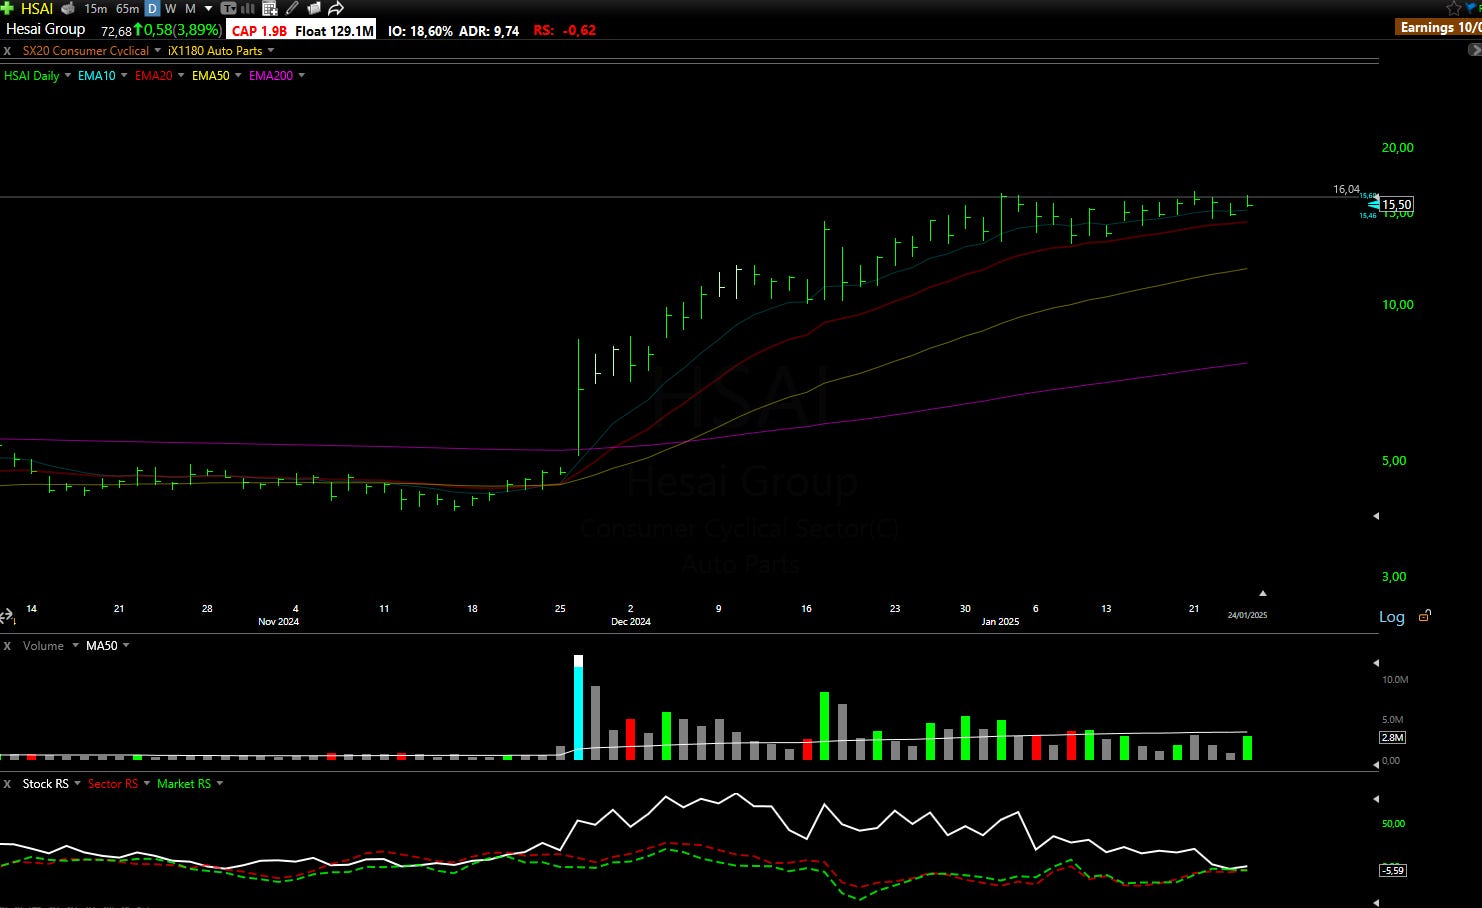The height and width of the screenshot is (908, 1482).
Task: Open EMA20 settings dropdown
Action: coord(181,75)
